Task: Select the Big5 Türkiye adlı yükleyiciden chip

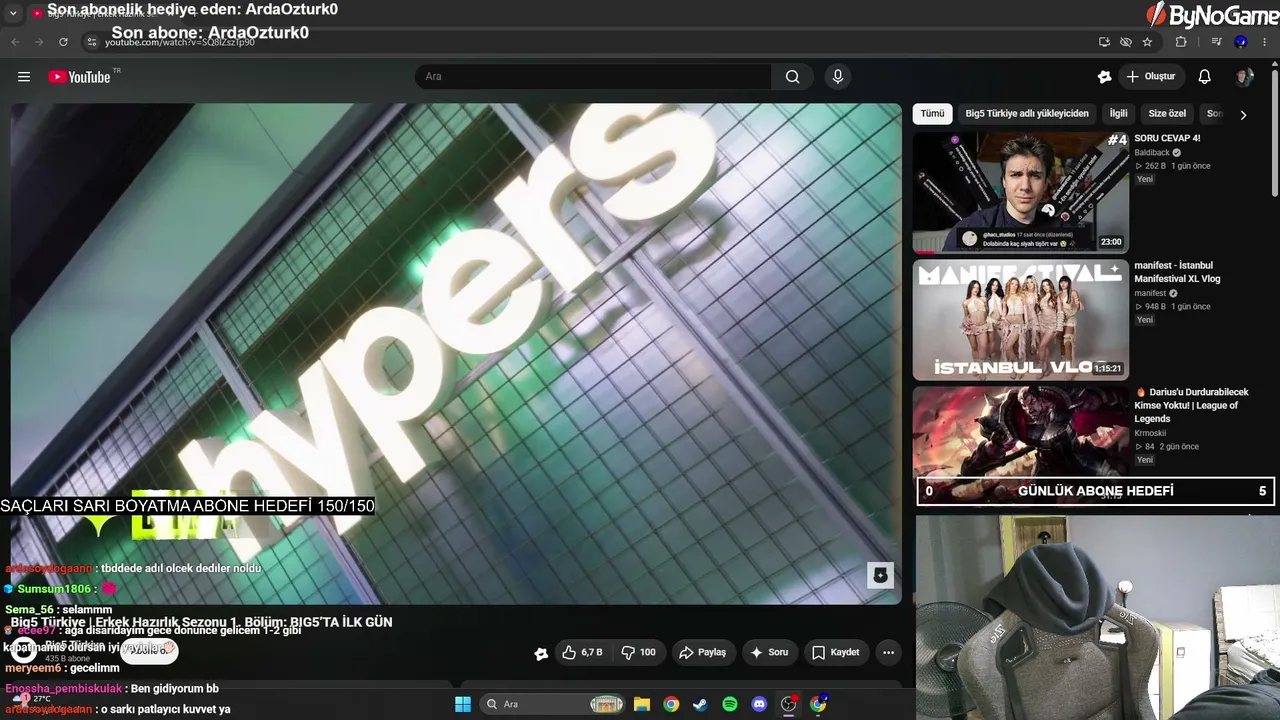Action: click(x=1027, y=114)
